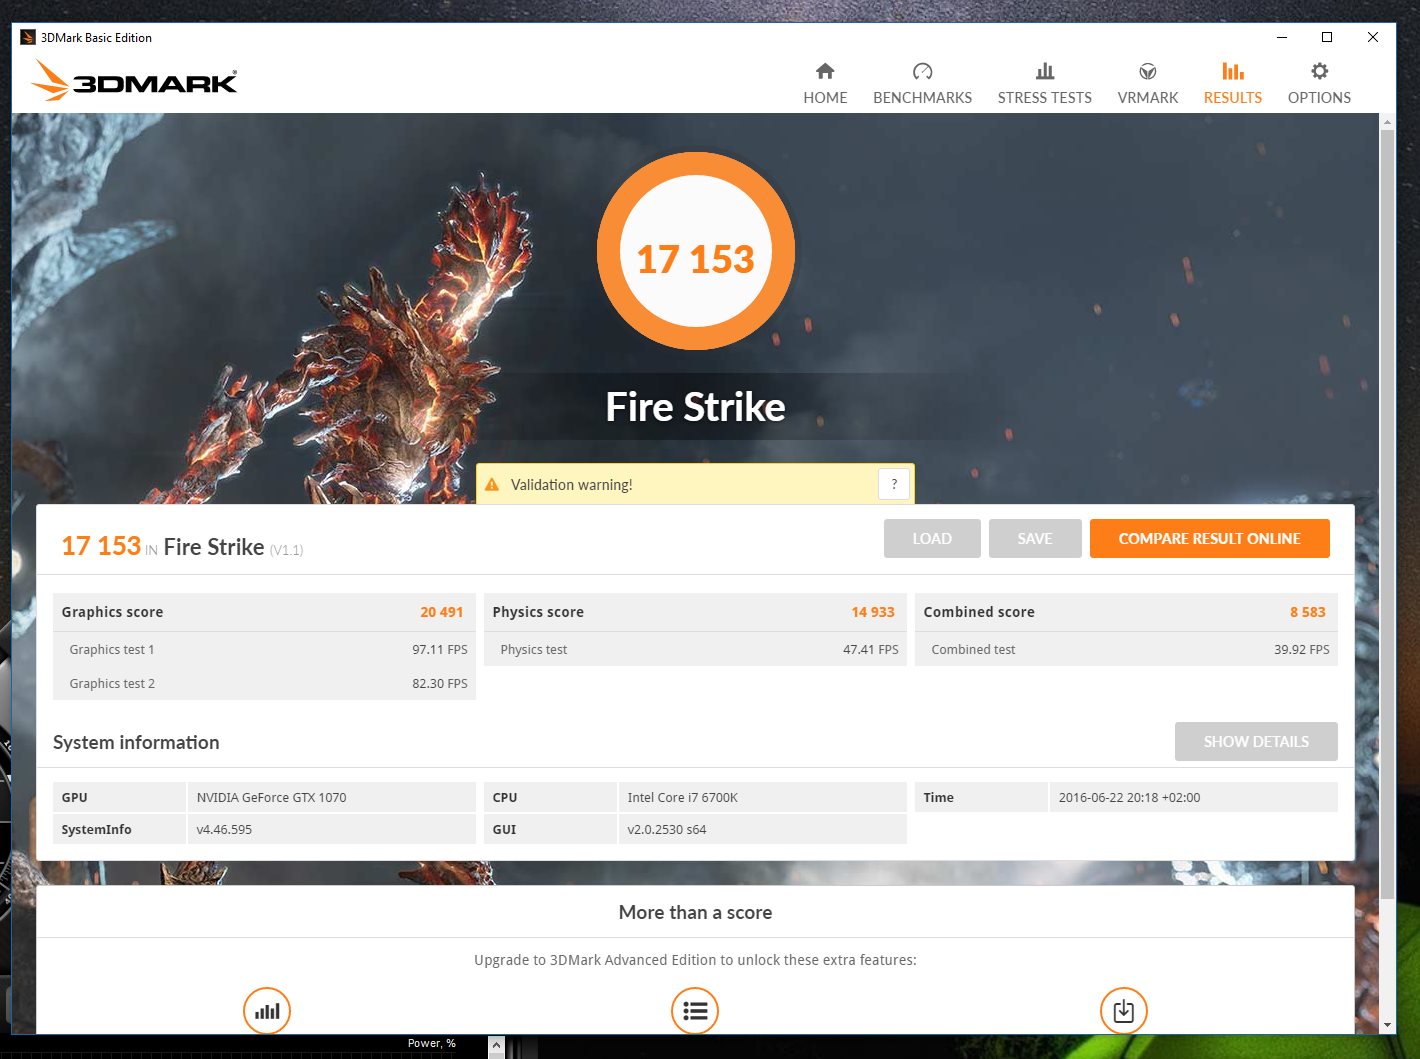Click the Fire Strike title heading
This screenshot has width=1420, height=1059.
[696, 407]
